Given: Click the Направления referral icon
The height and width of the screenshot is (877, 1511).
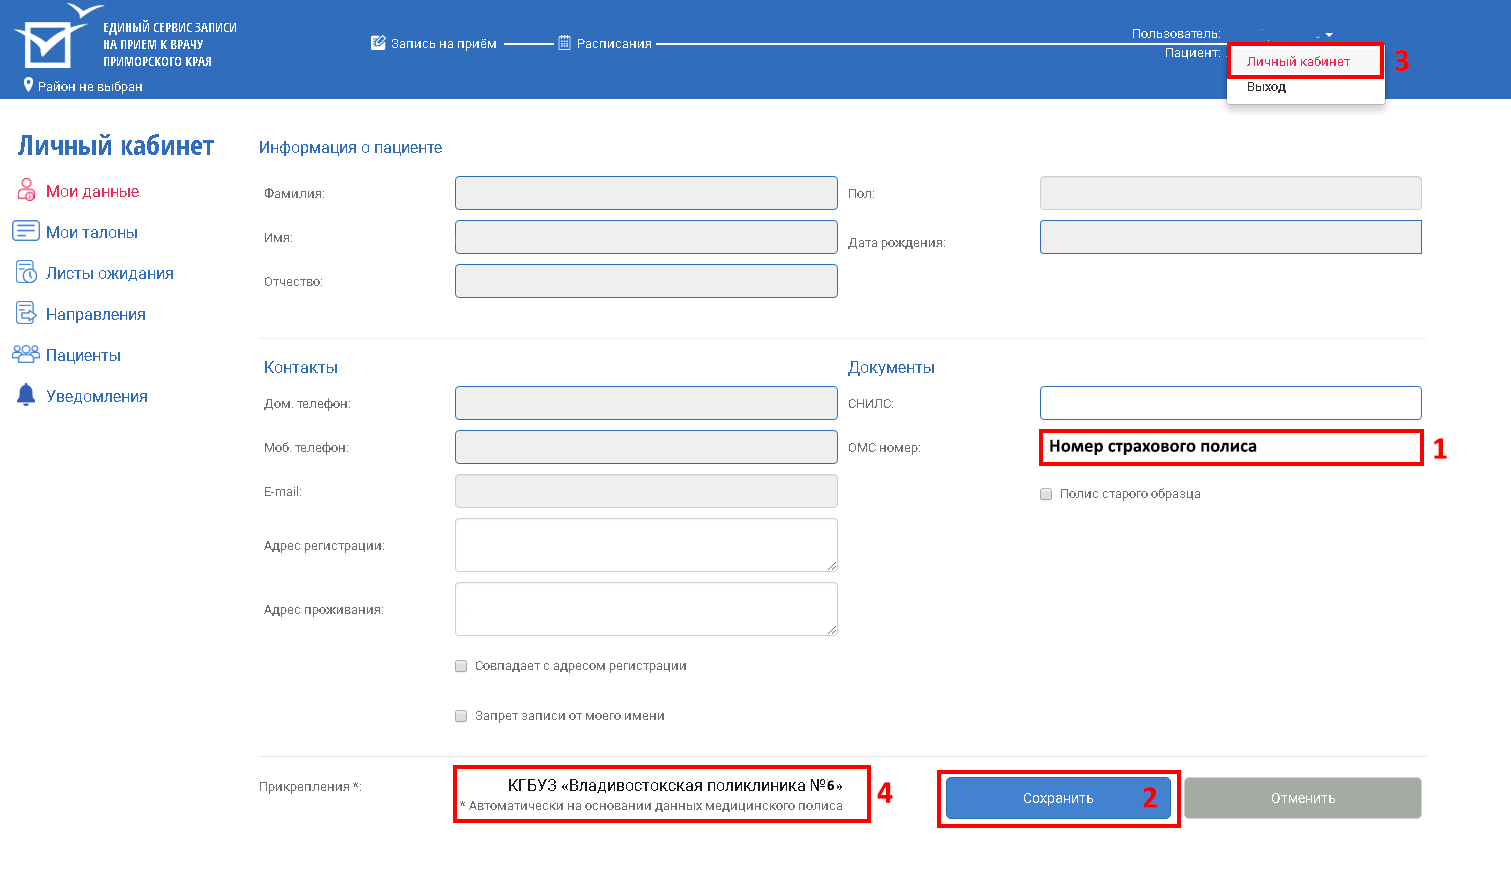Looking at the screenshot, I should pos(26,313).
